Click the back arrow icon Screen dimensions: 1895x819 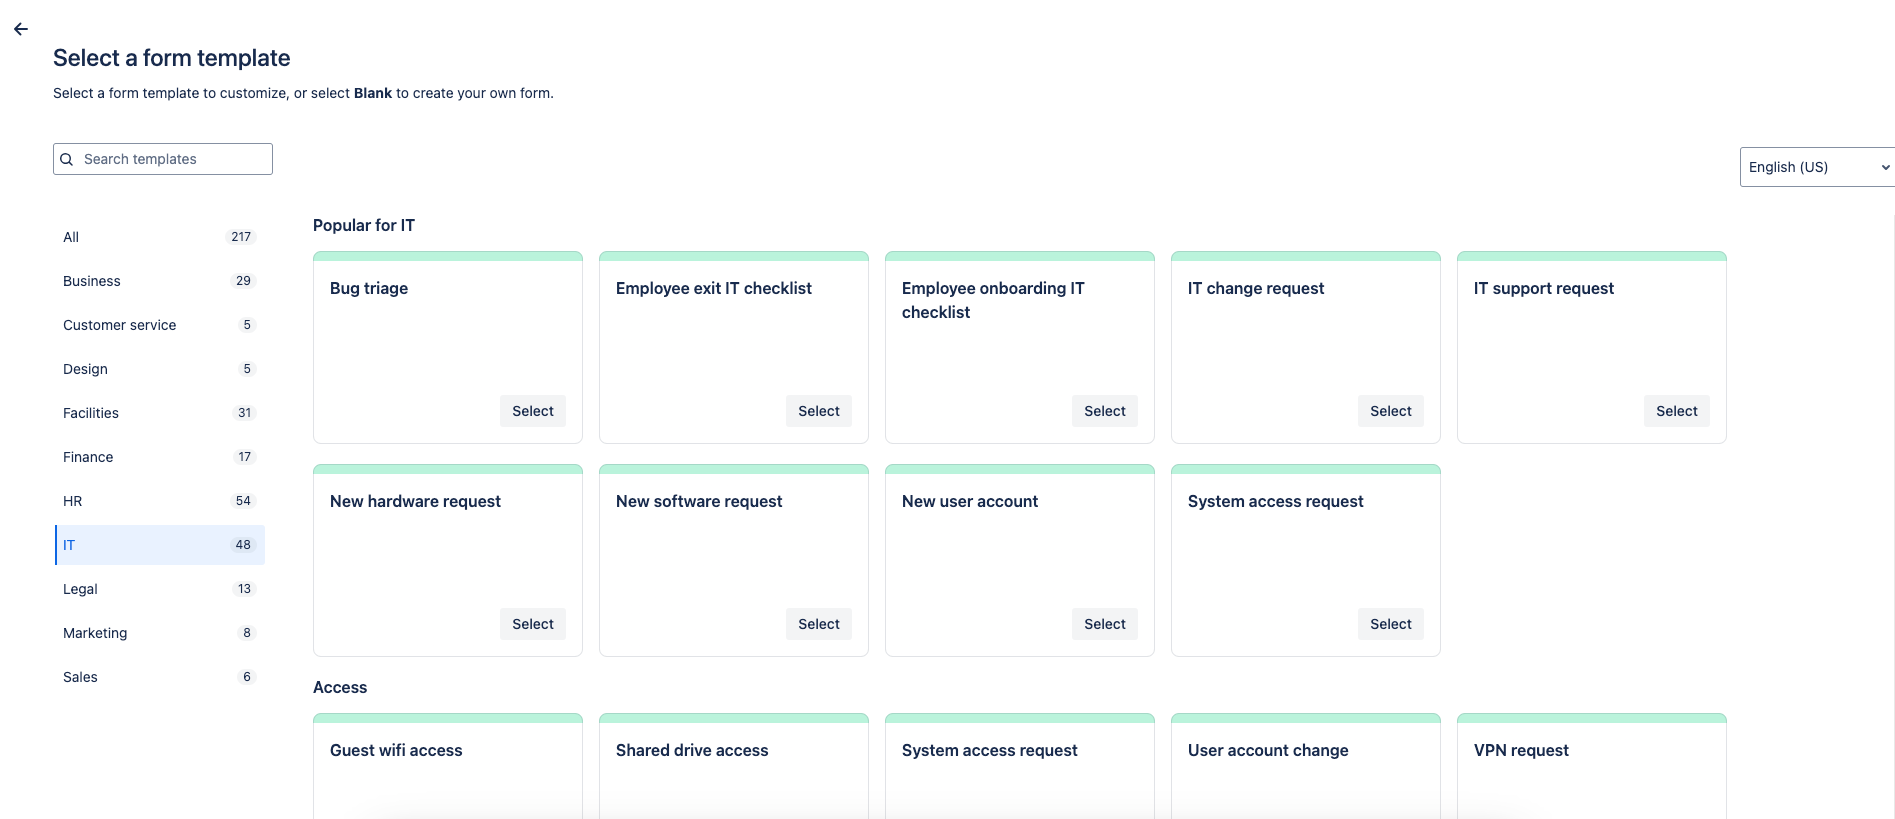click(x=21, y=29)
